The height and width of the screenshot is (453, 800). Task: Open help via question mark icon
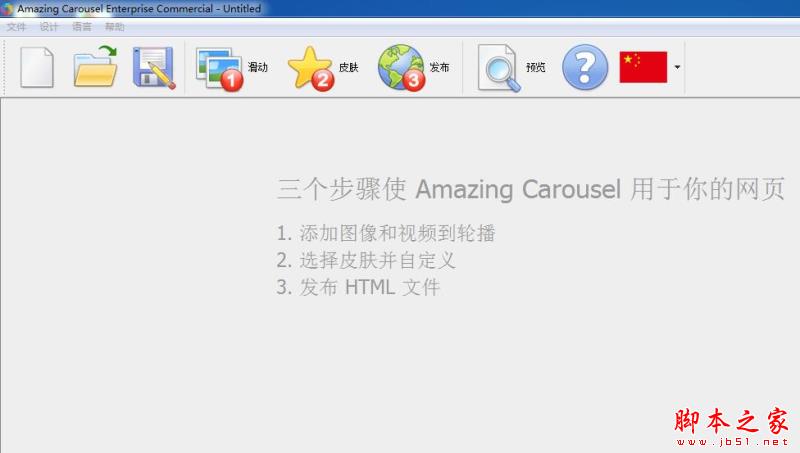tap(585, 67)
